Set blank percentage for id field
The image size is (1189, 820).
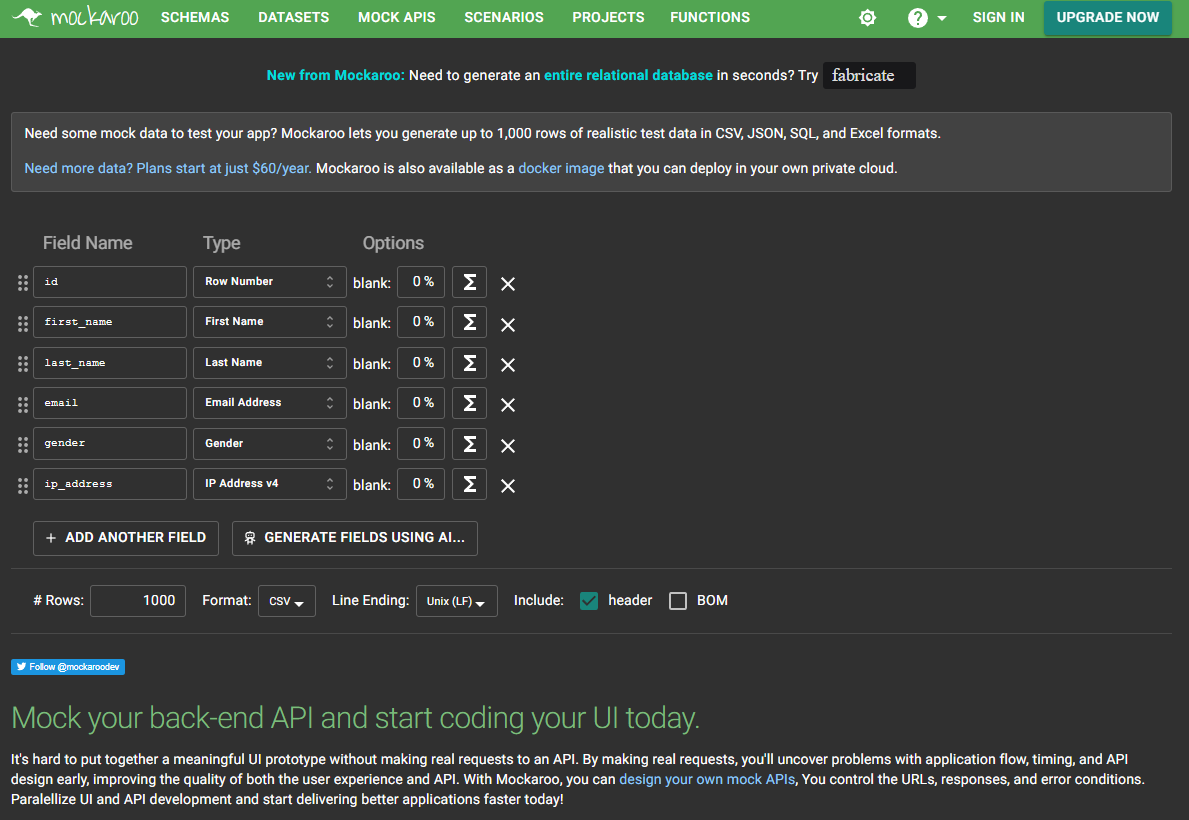[421, 282]
